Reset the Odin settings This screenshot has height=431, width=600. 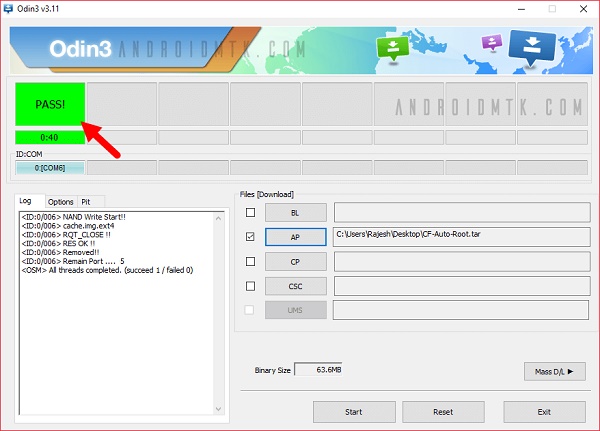tap(443, 412)
